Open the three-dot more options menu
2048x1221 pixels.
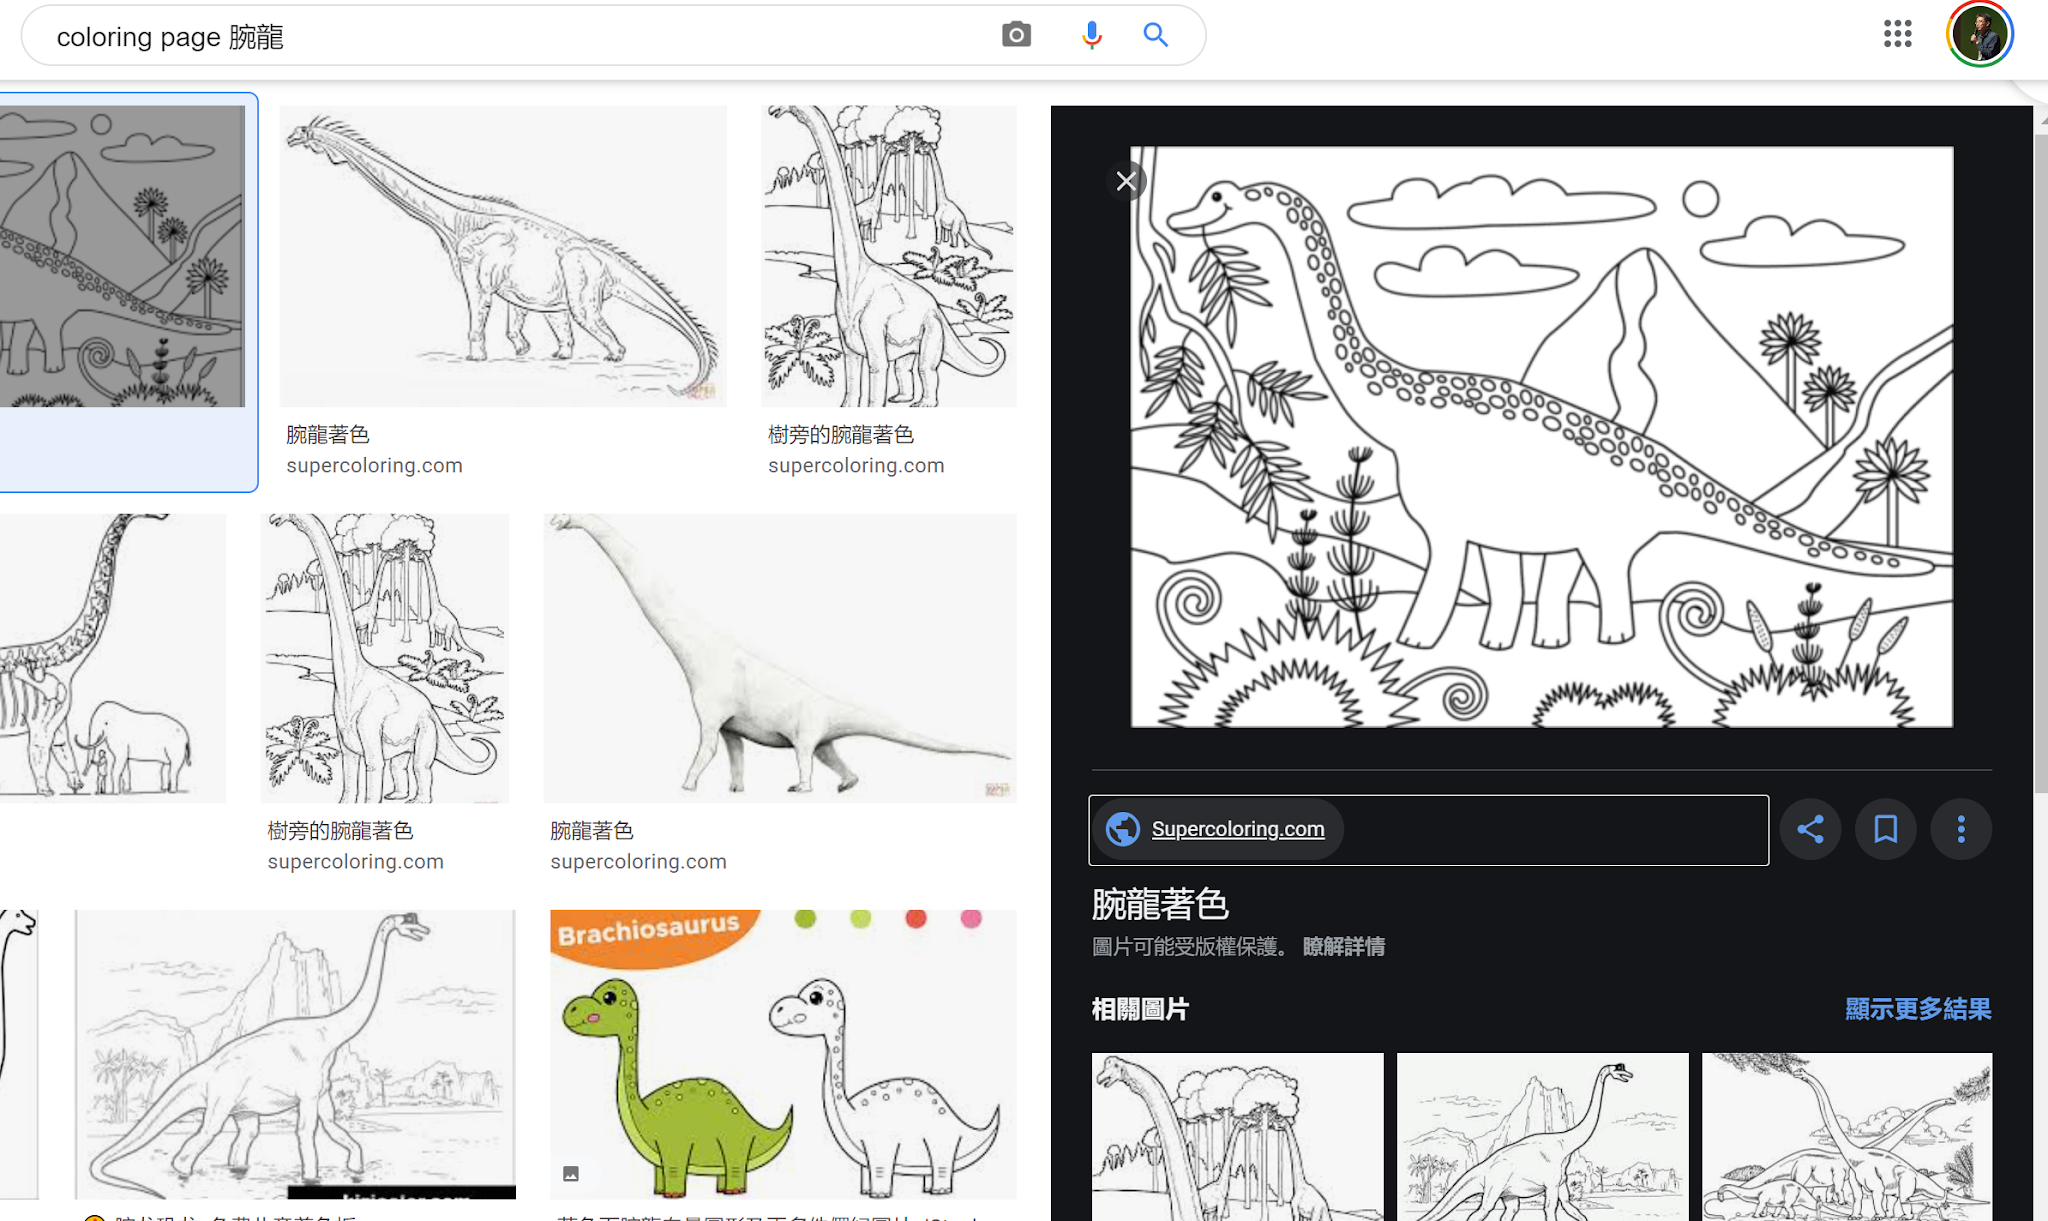point(1960,829)
